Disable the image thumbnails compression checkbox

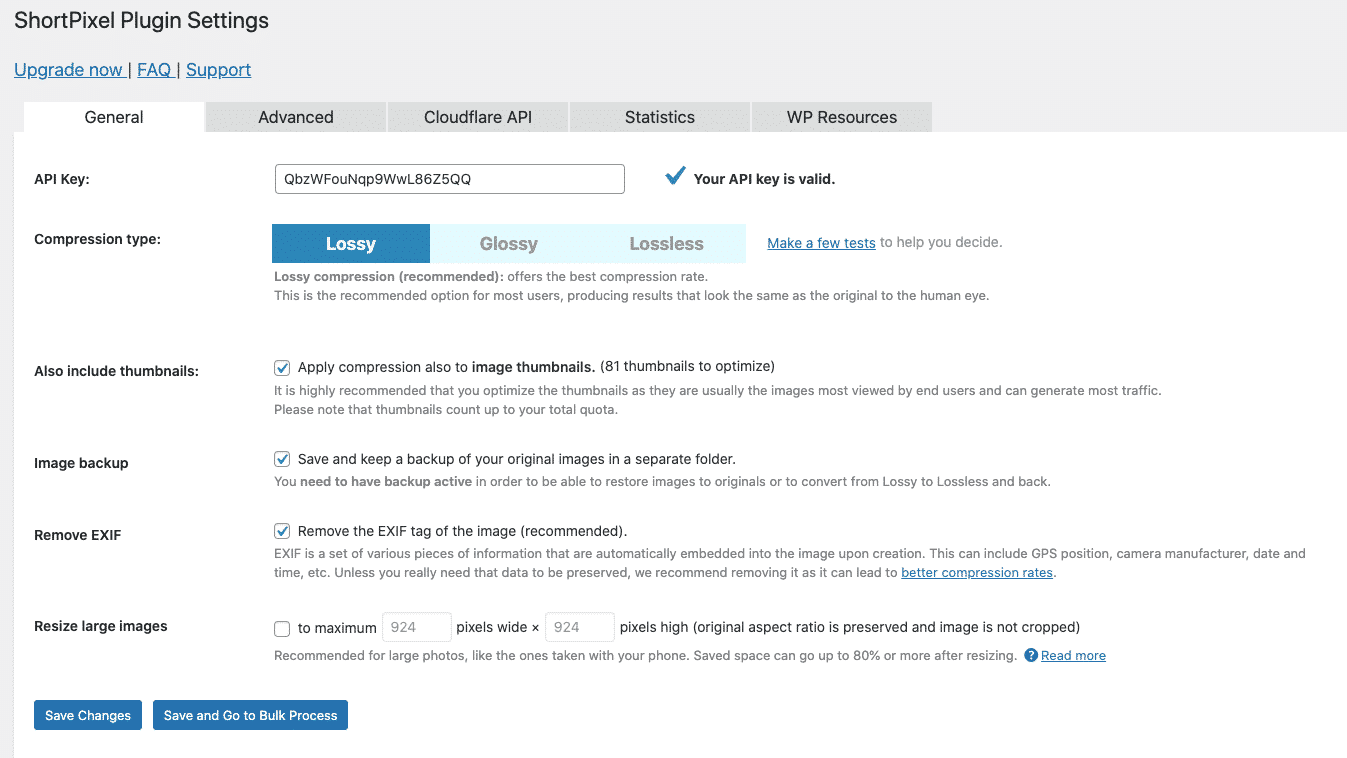[x=282, y=367]
